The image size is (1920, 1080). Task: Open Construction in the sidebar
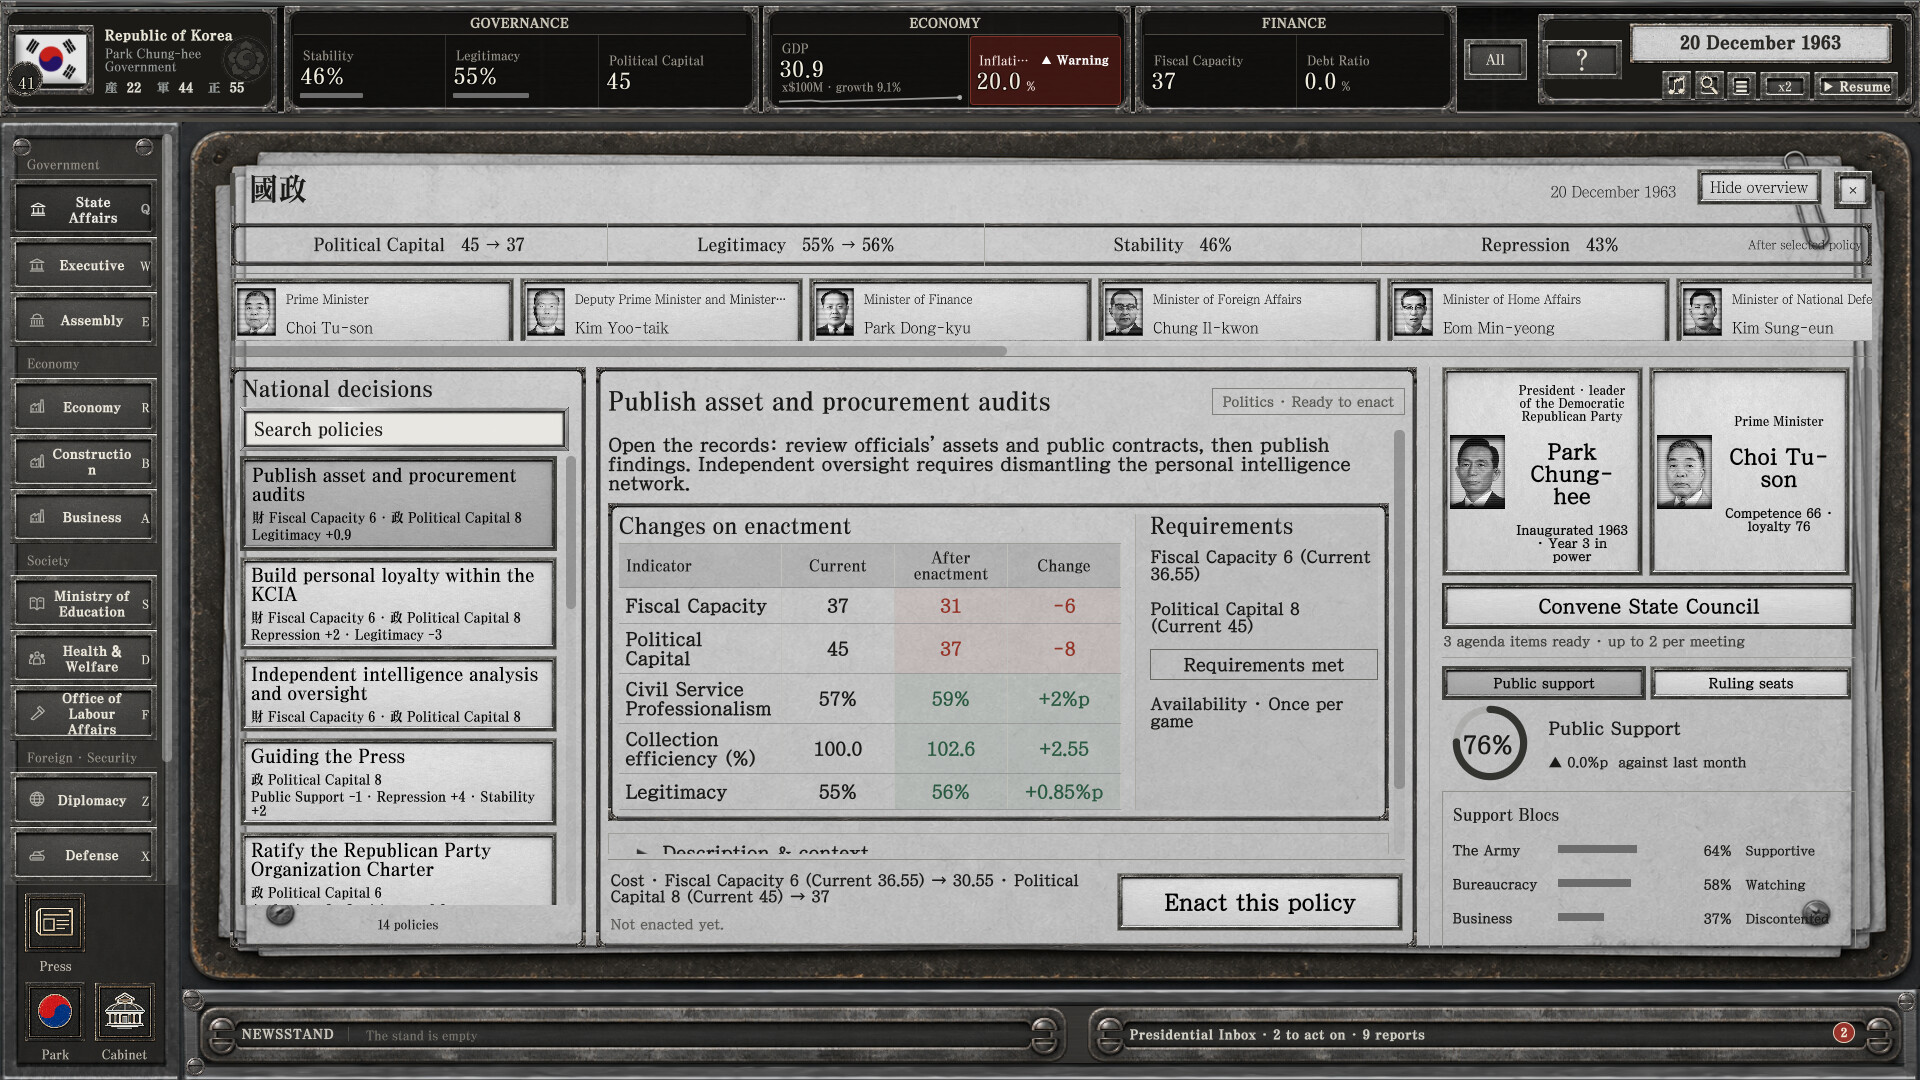click(x=84, y=462)
